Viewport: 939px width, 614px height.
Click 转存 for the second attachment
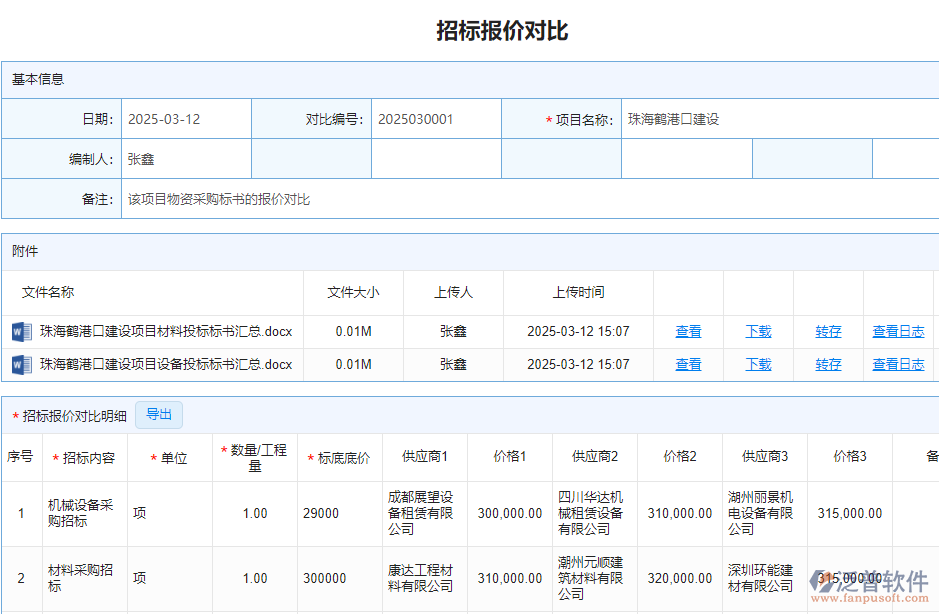click(x=827, y=364)
